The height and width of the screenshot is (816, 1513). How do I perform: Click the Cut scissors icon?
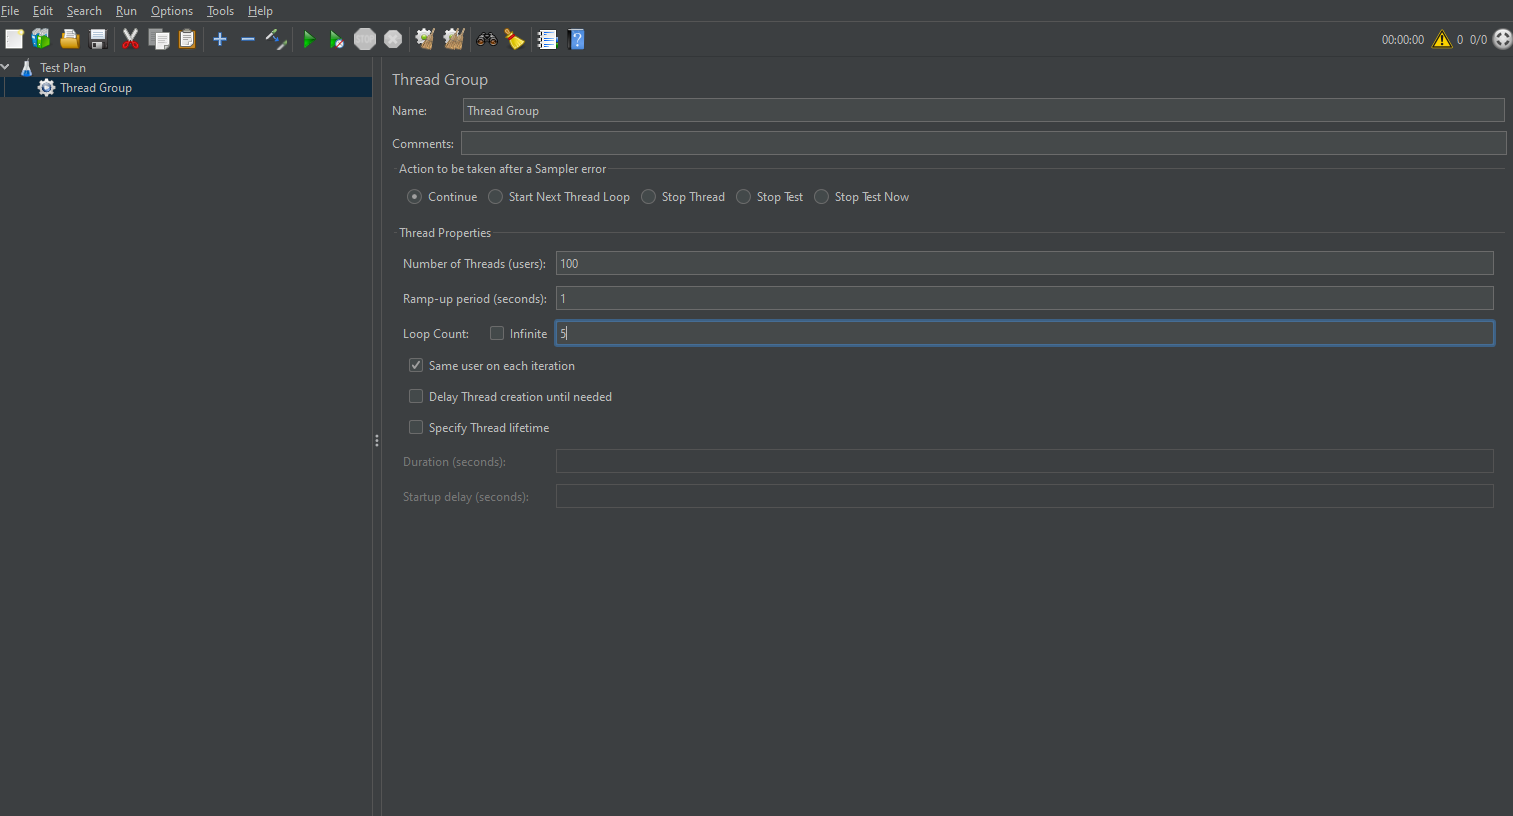pos(130,39)
